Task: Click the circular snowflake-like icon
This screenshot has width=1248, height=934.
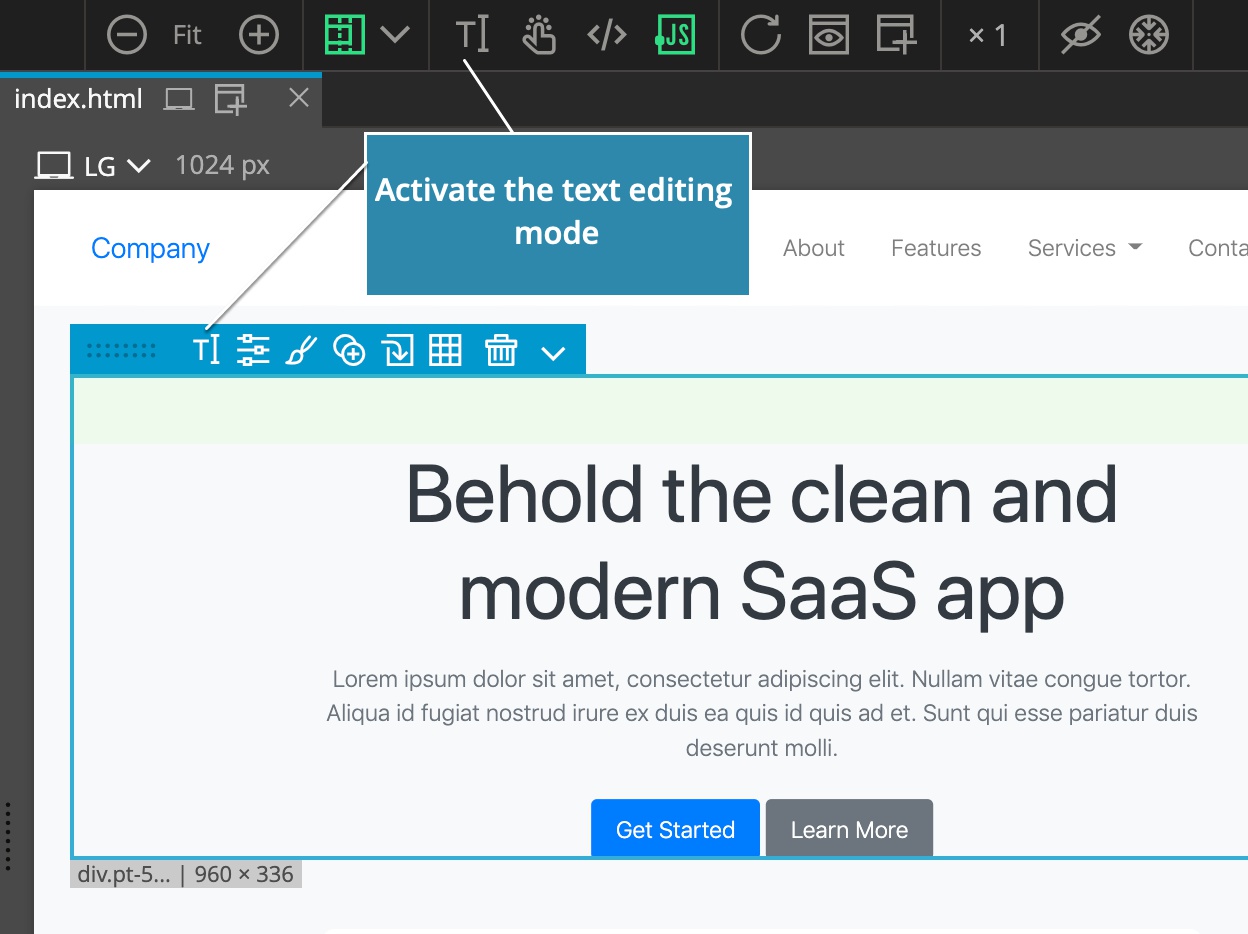Action: point(1147,35)
